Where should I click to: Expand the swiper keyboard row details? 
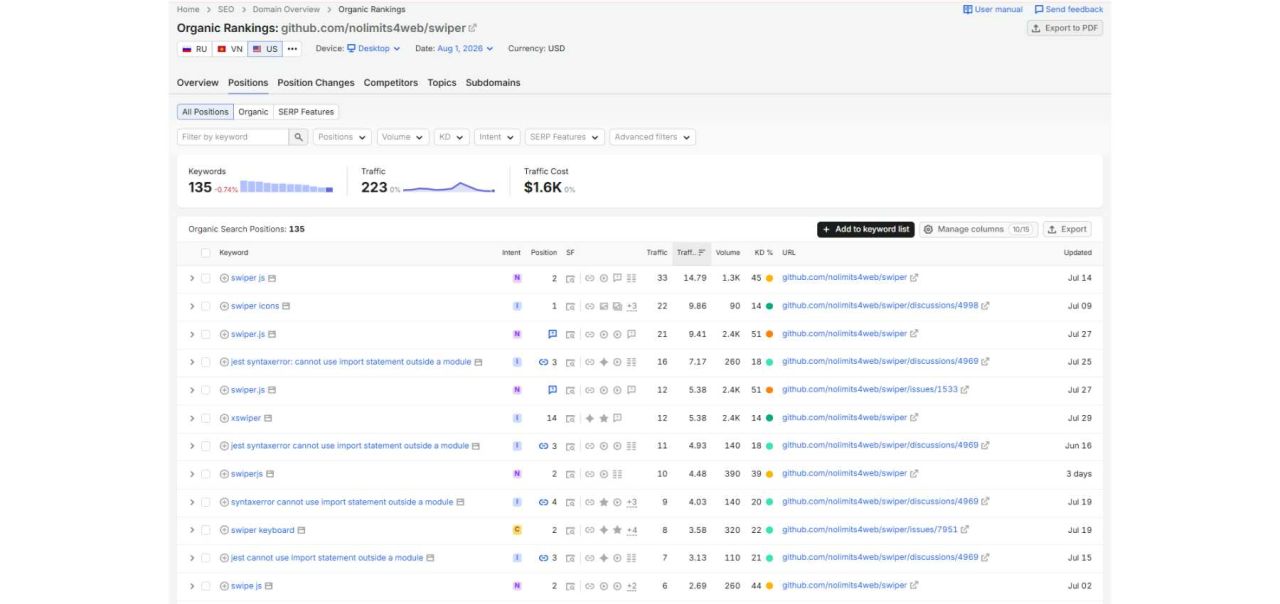tap(192, 530)
